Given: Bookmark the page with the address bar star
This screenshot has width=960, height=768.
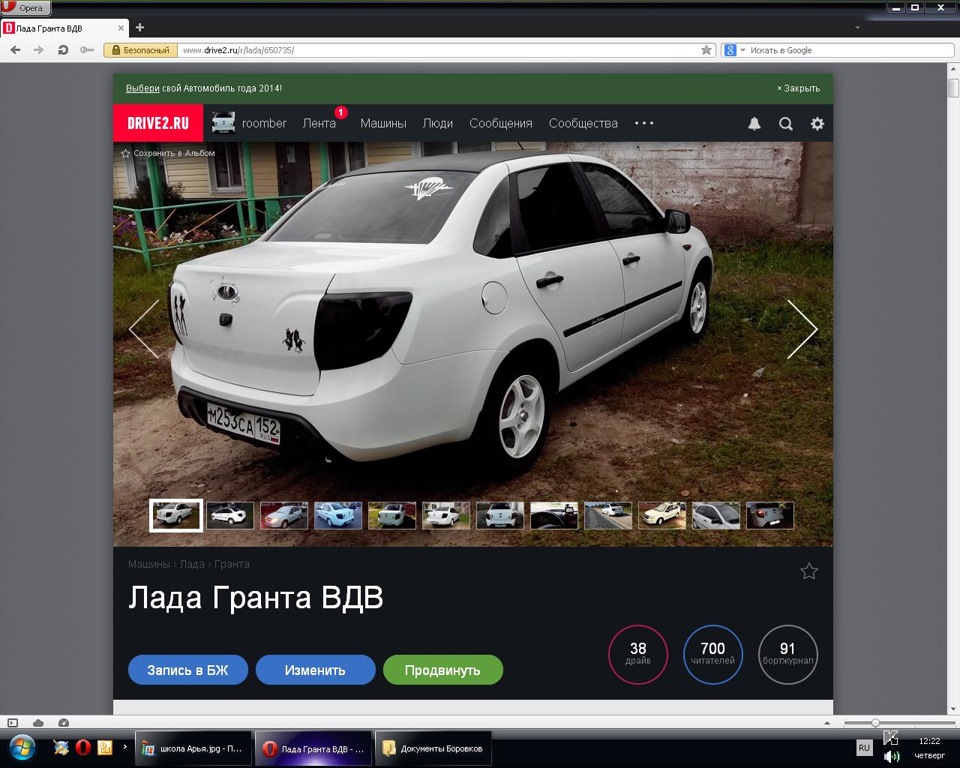Looking at the screenshot, I should tap(707, 49).
